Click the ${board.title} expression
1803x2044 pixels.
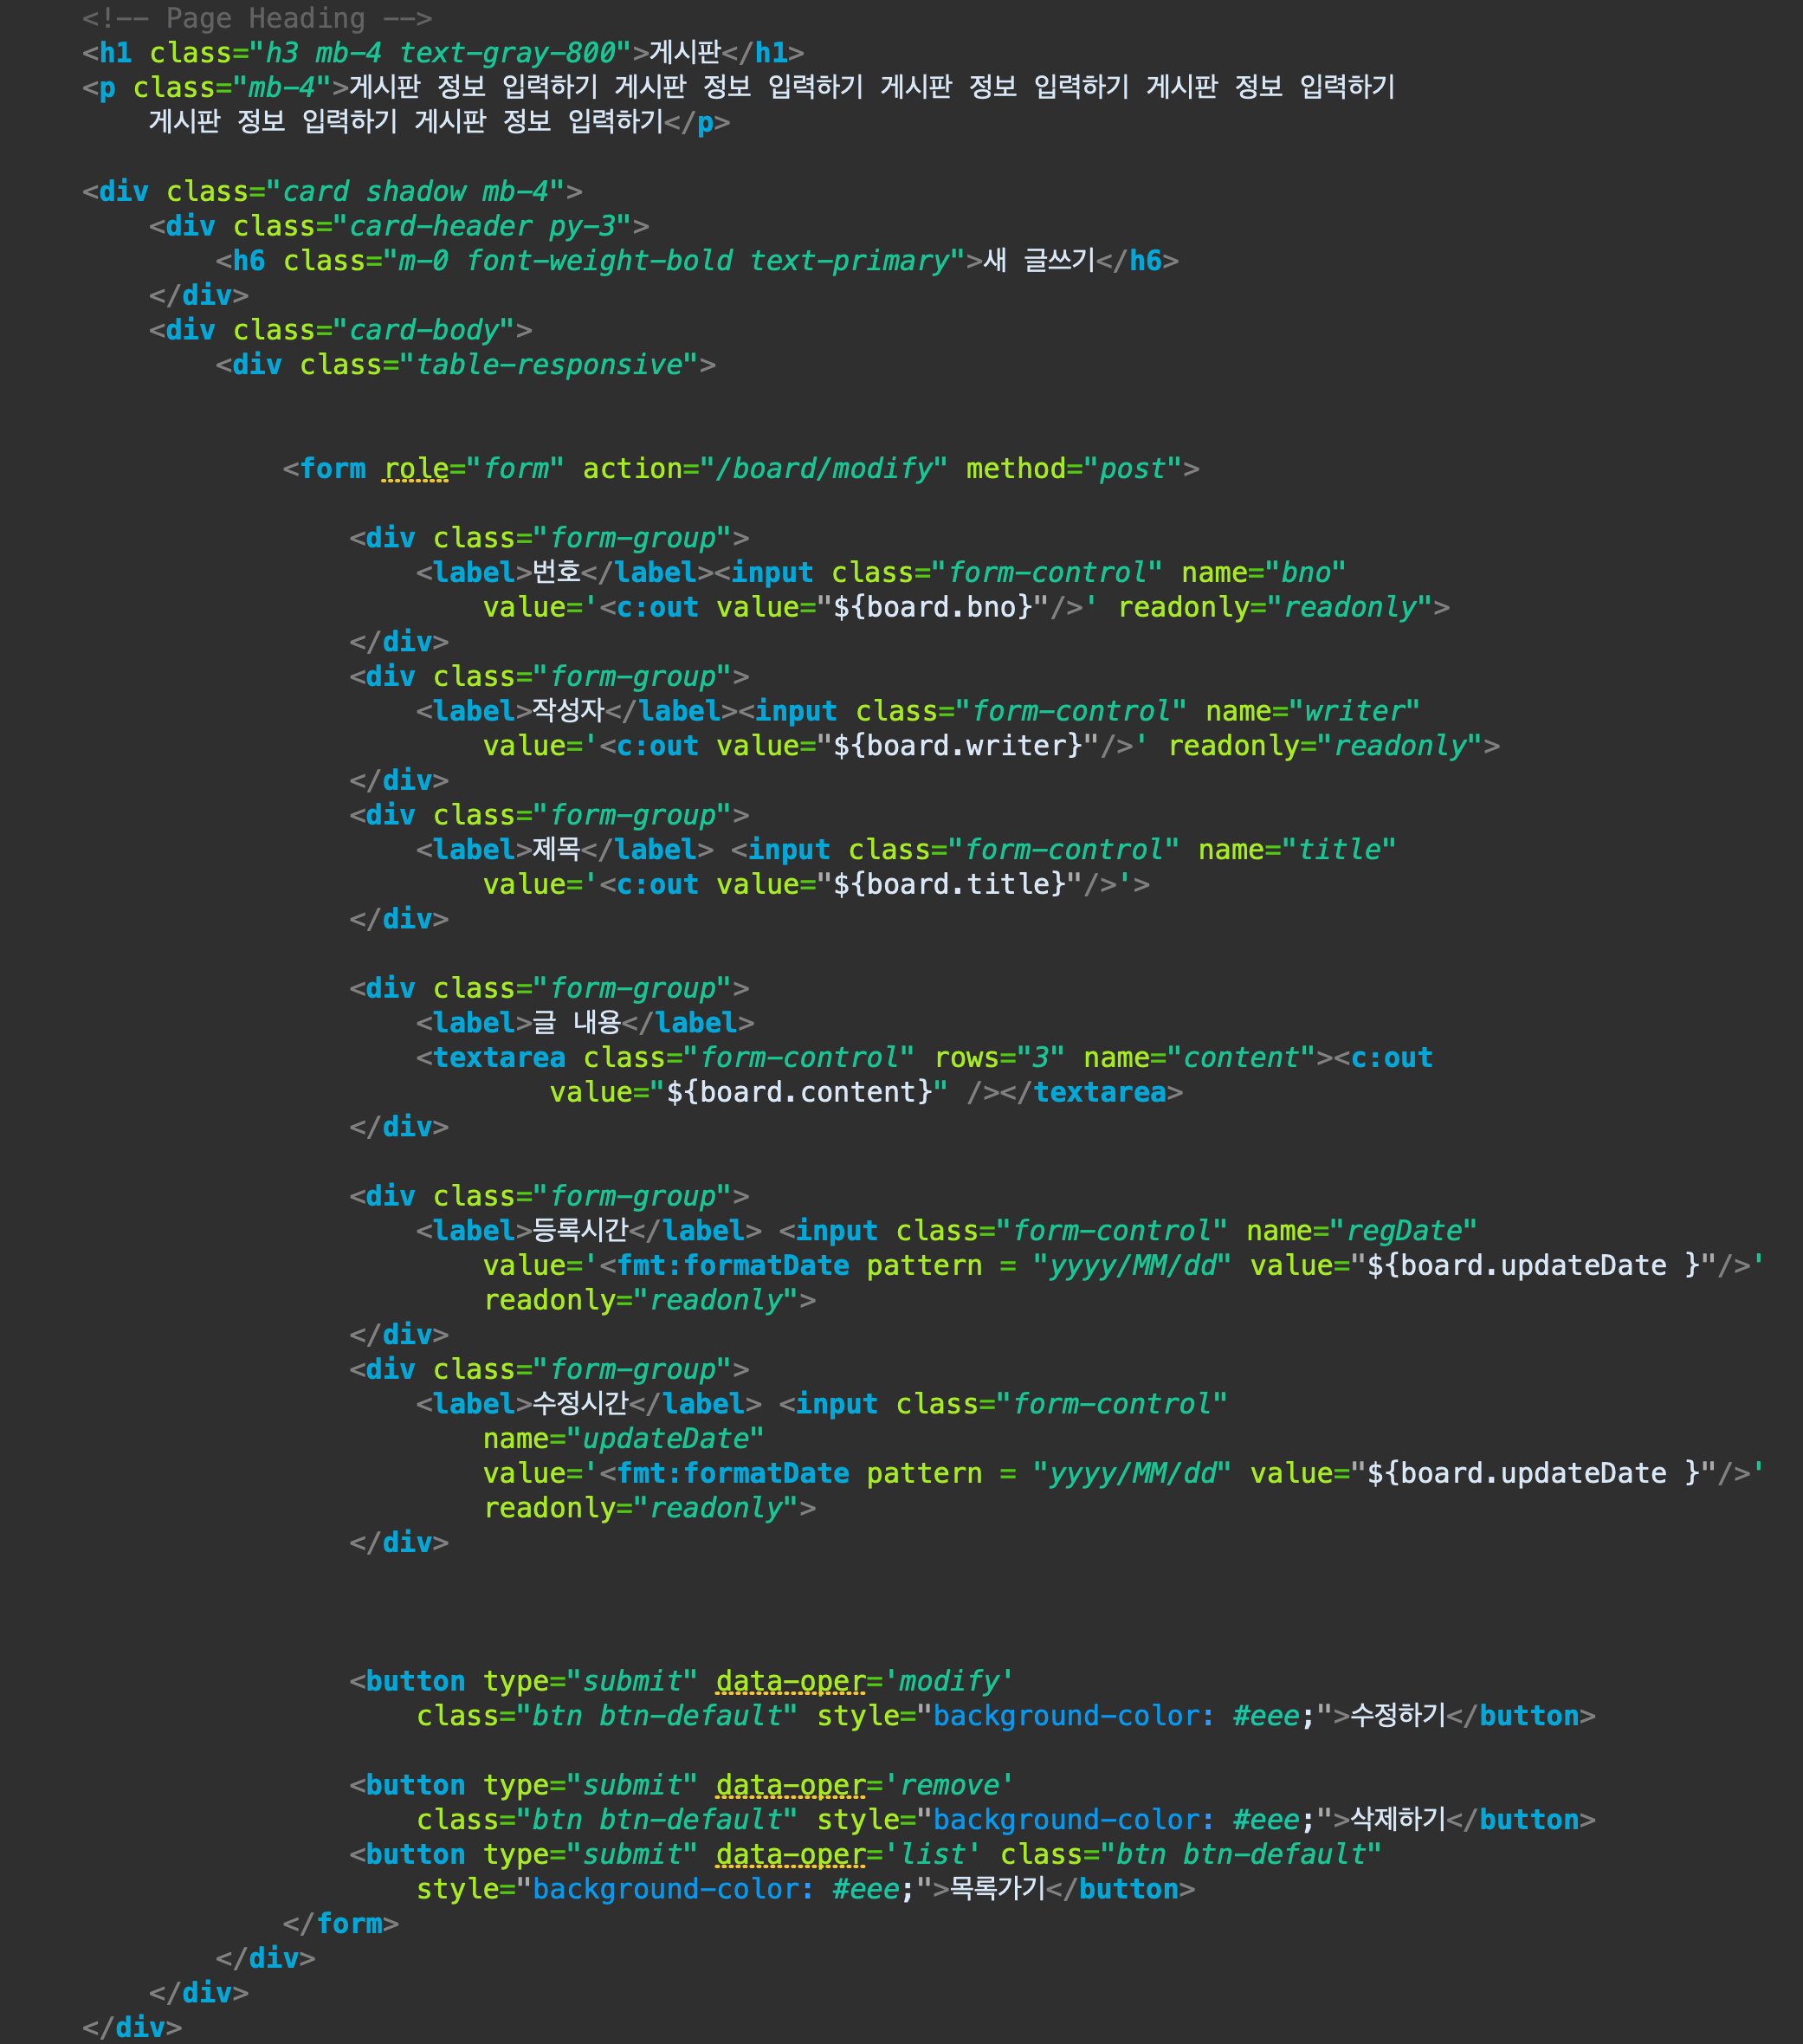point(950,884)
